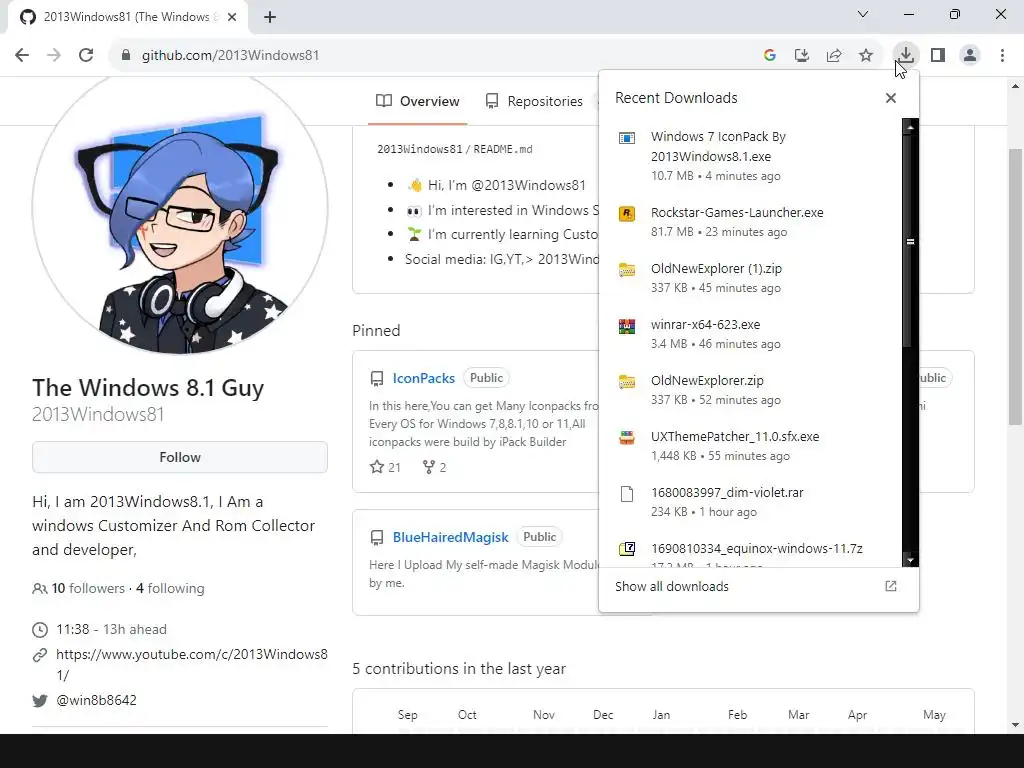Open Twitter handle @win8b8642
1024x768 pixels.
[97, 700]
